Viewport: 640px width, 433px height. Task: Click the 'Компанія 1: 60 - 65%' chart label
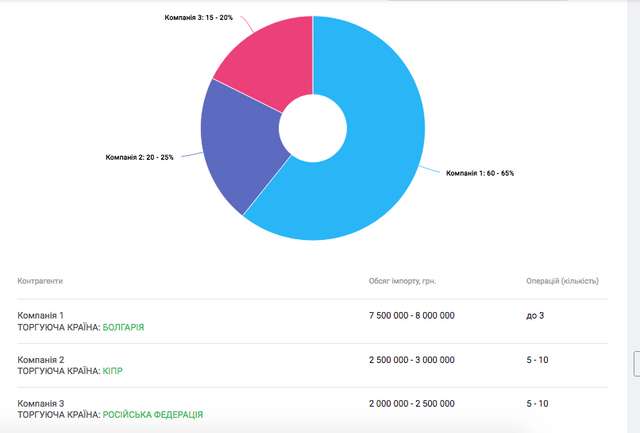click(x=479, y=173)
